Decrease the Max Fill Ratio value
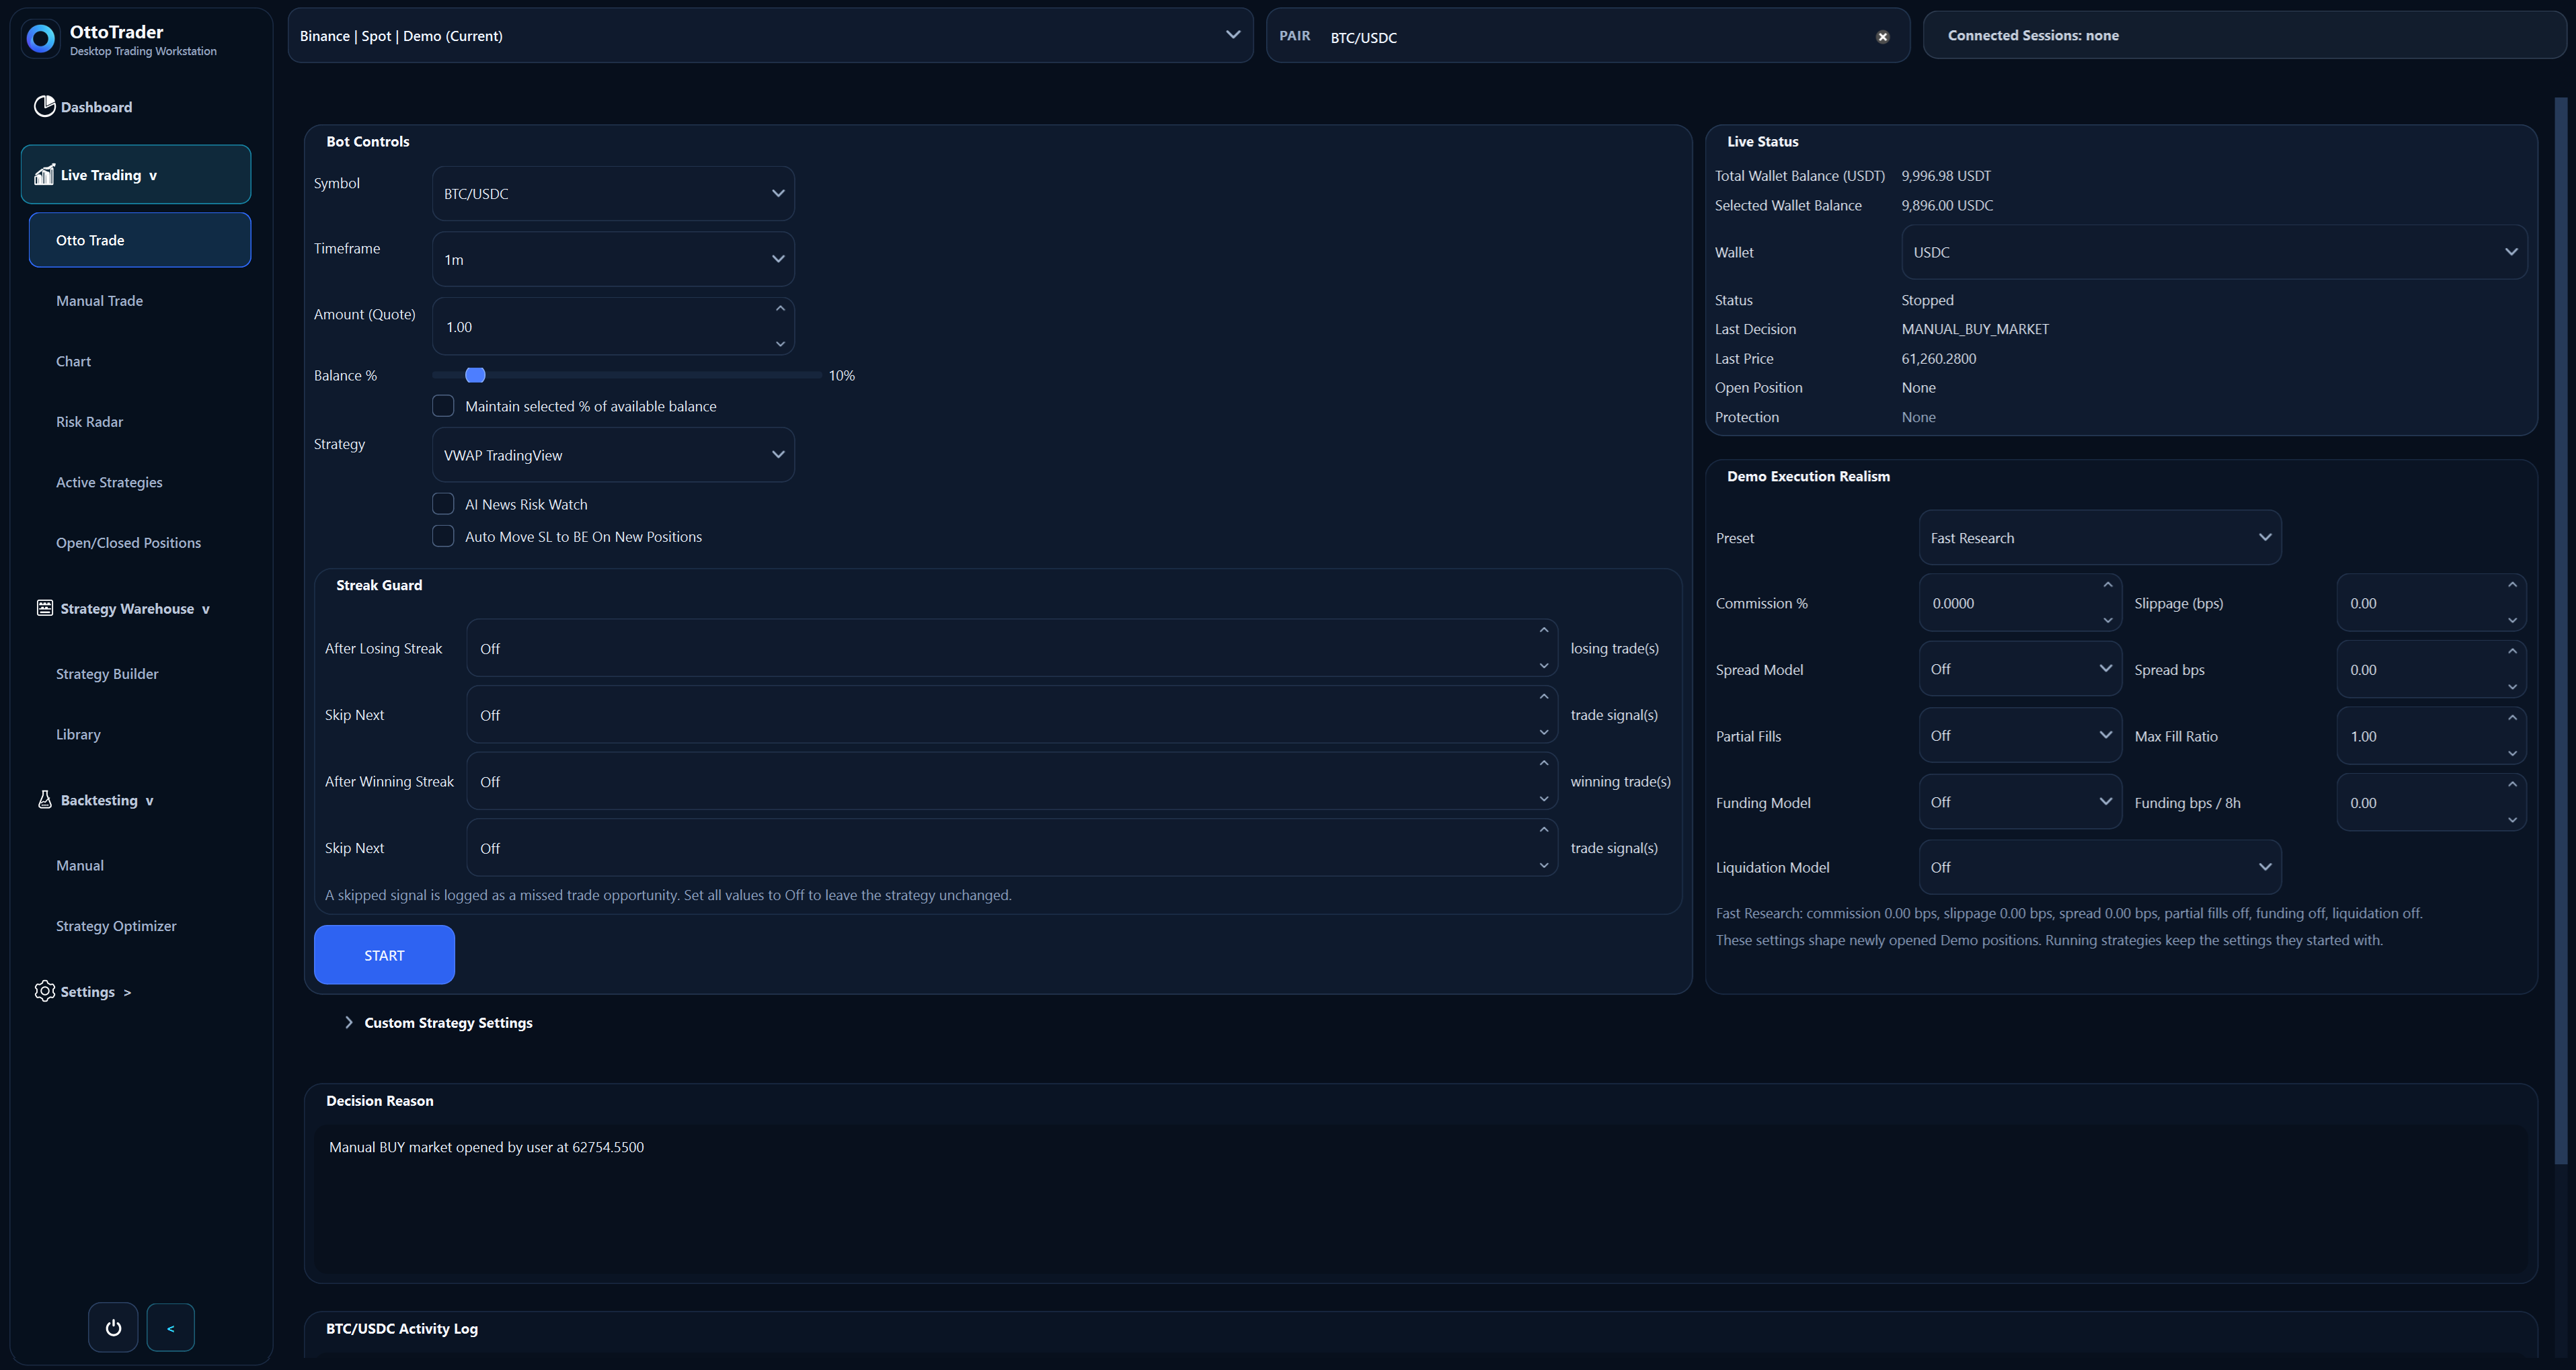 2513,754
